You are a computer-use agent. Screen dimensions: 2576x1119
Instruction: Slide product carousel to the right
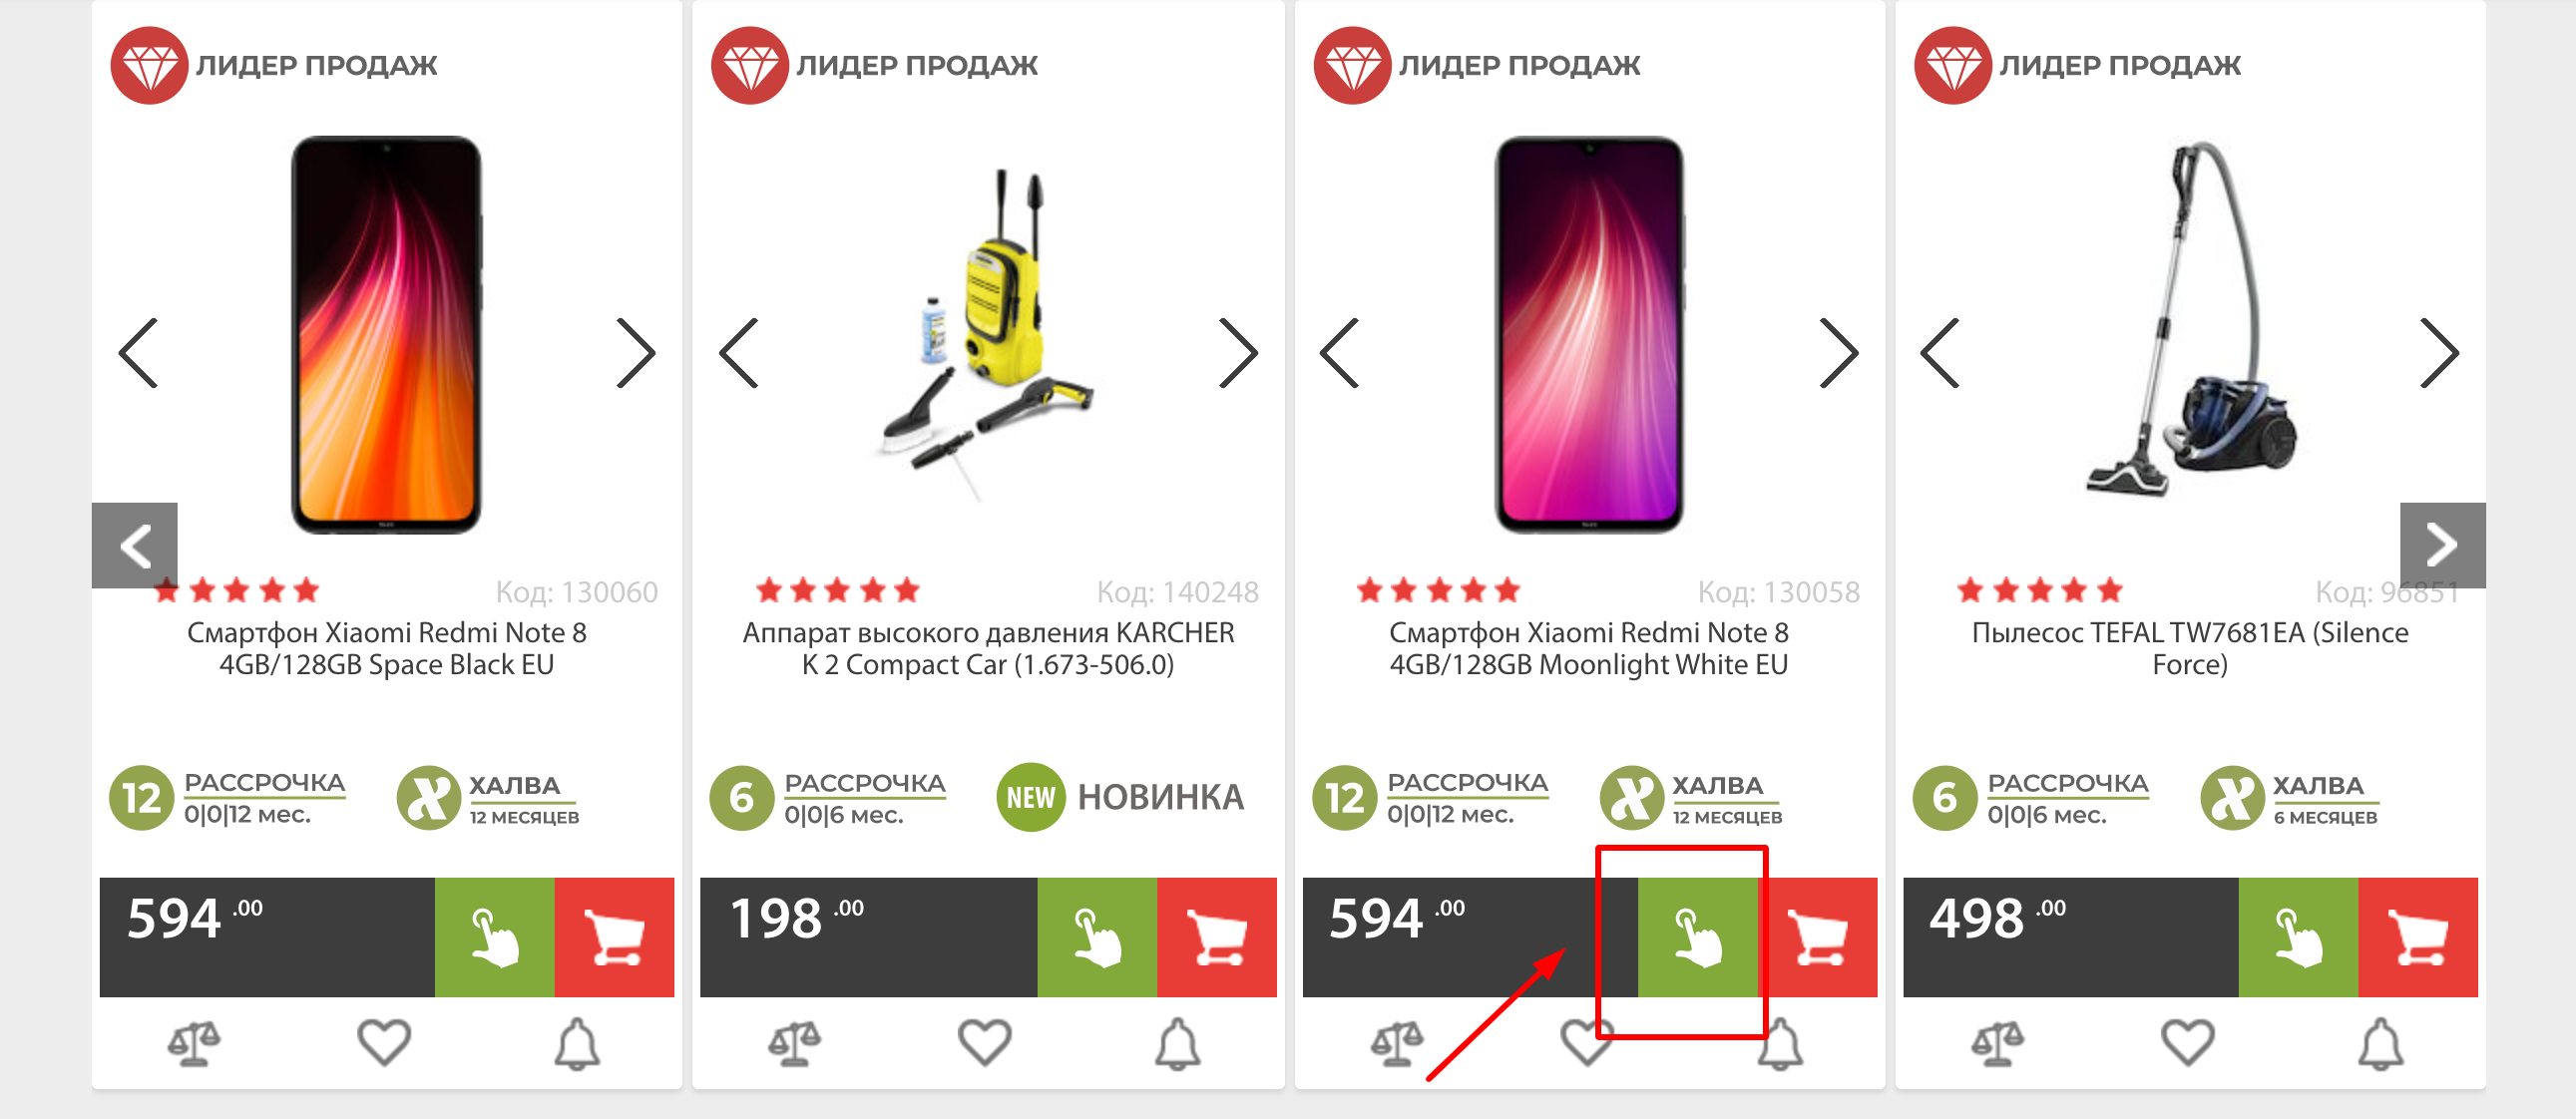pos(2443,545)
